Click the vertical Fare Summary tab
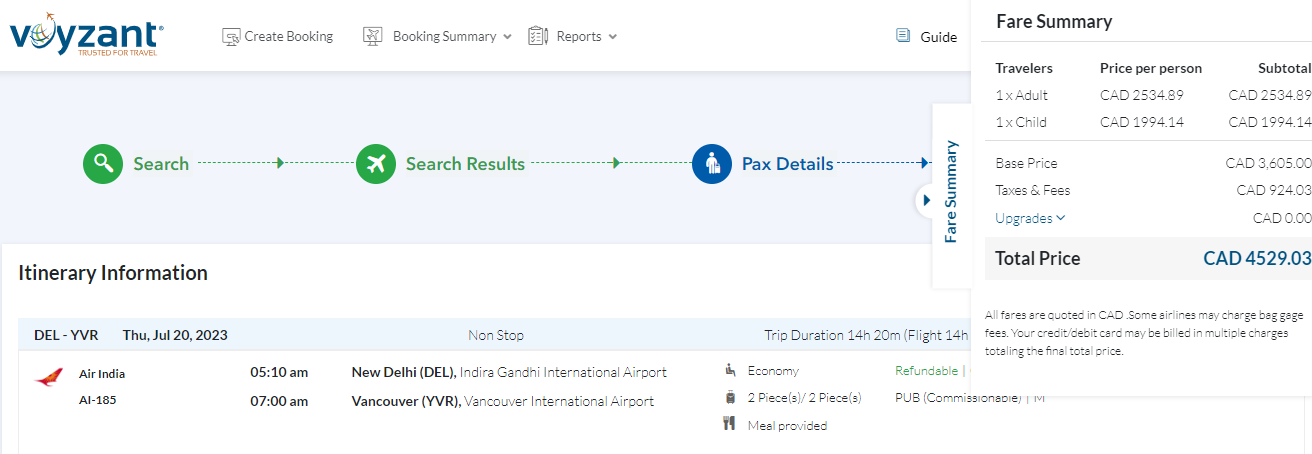Viewport: 1312px width, 454px height. point(951,191)
